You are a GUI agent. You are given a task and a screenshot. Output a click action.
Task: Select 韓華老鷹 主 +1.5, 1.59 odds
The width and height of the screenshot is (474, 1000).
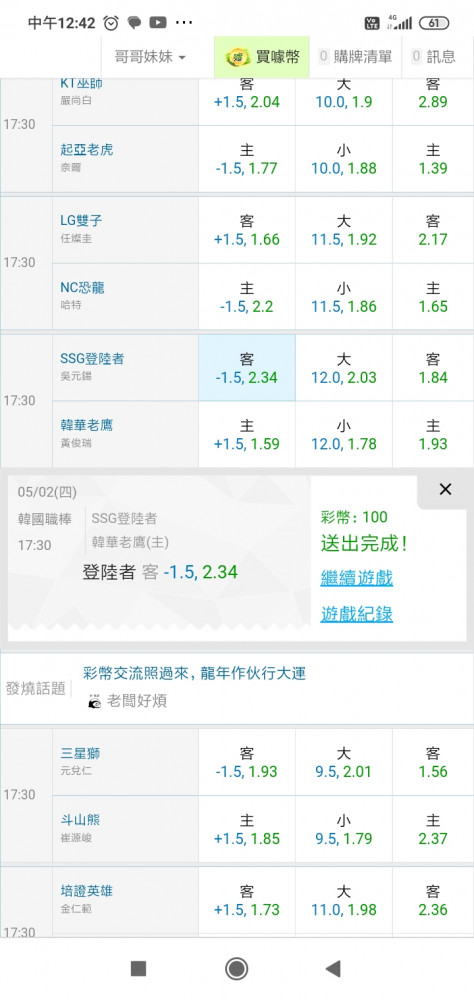click(x=247, y=434)
